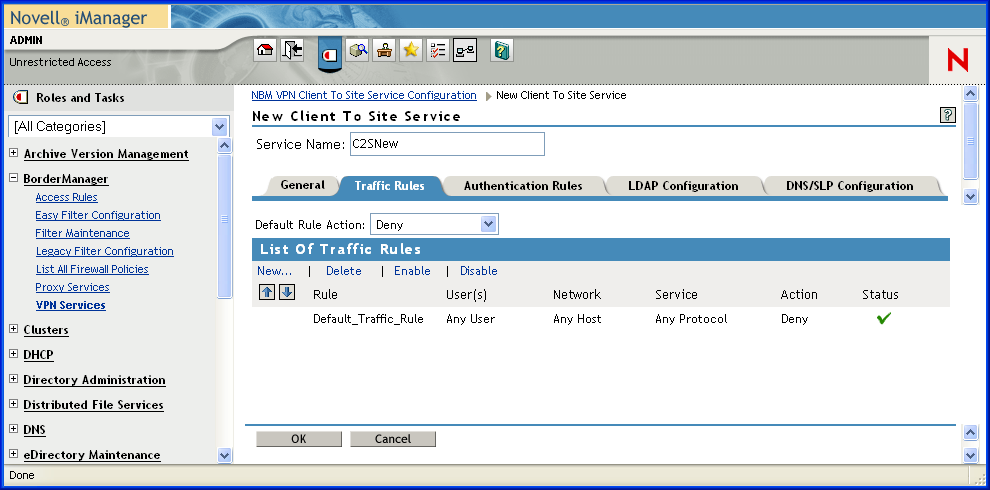Screen dimensions: 990x490
Task: Click the Exit door icon
Action: pos(293,51)
